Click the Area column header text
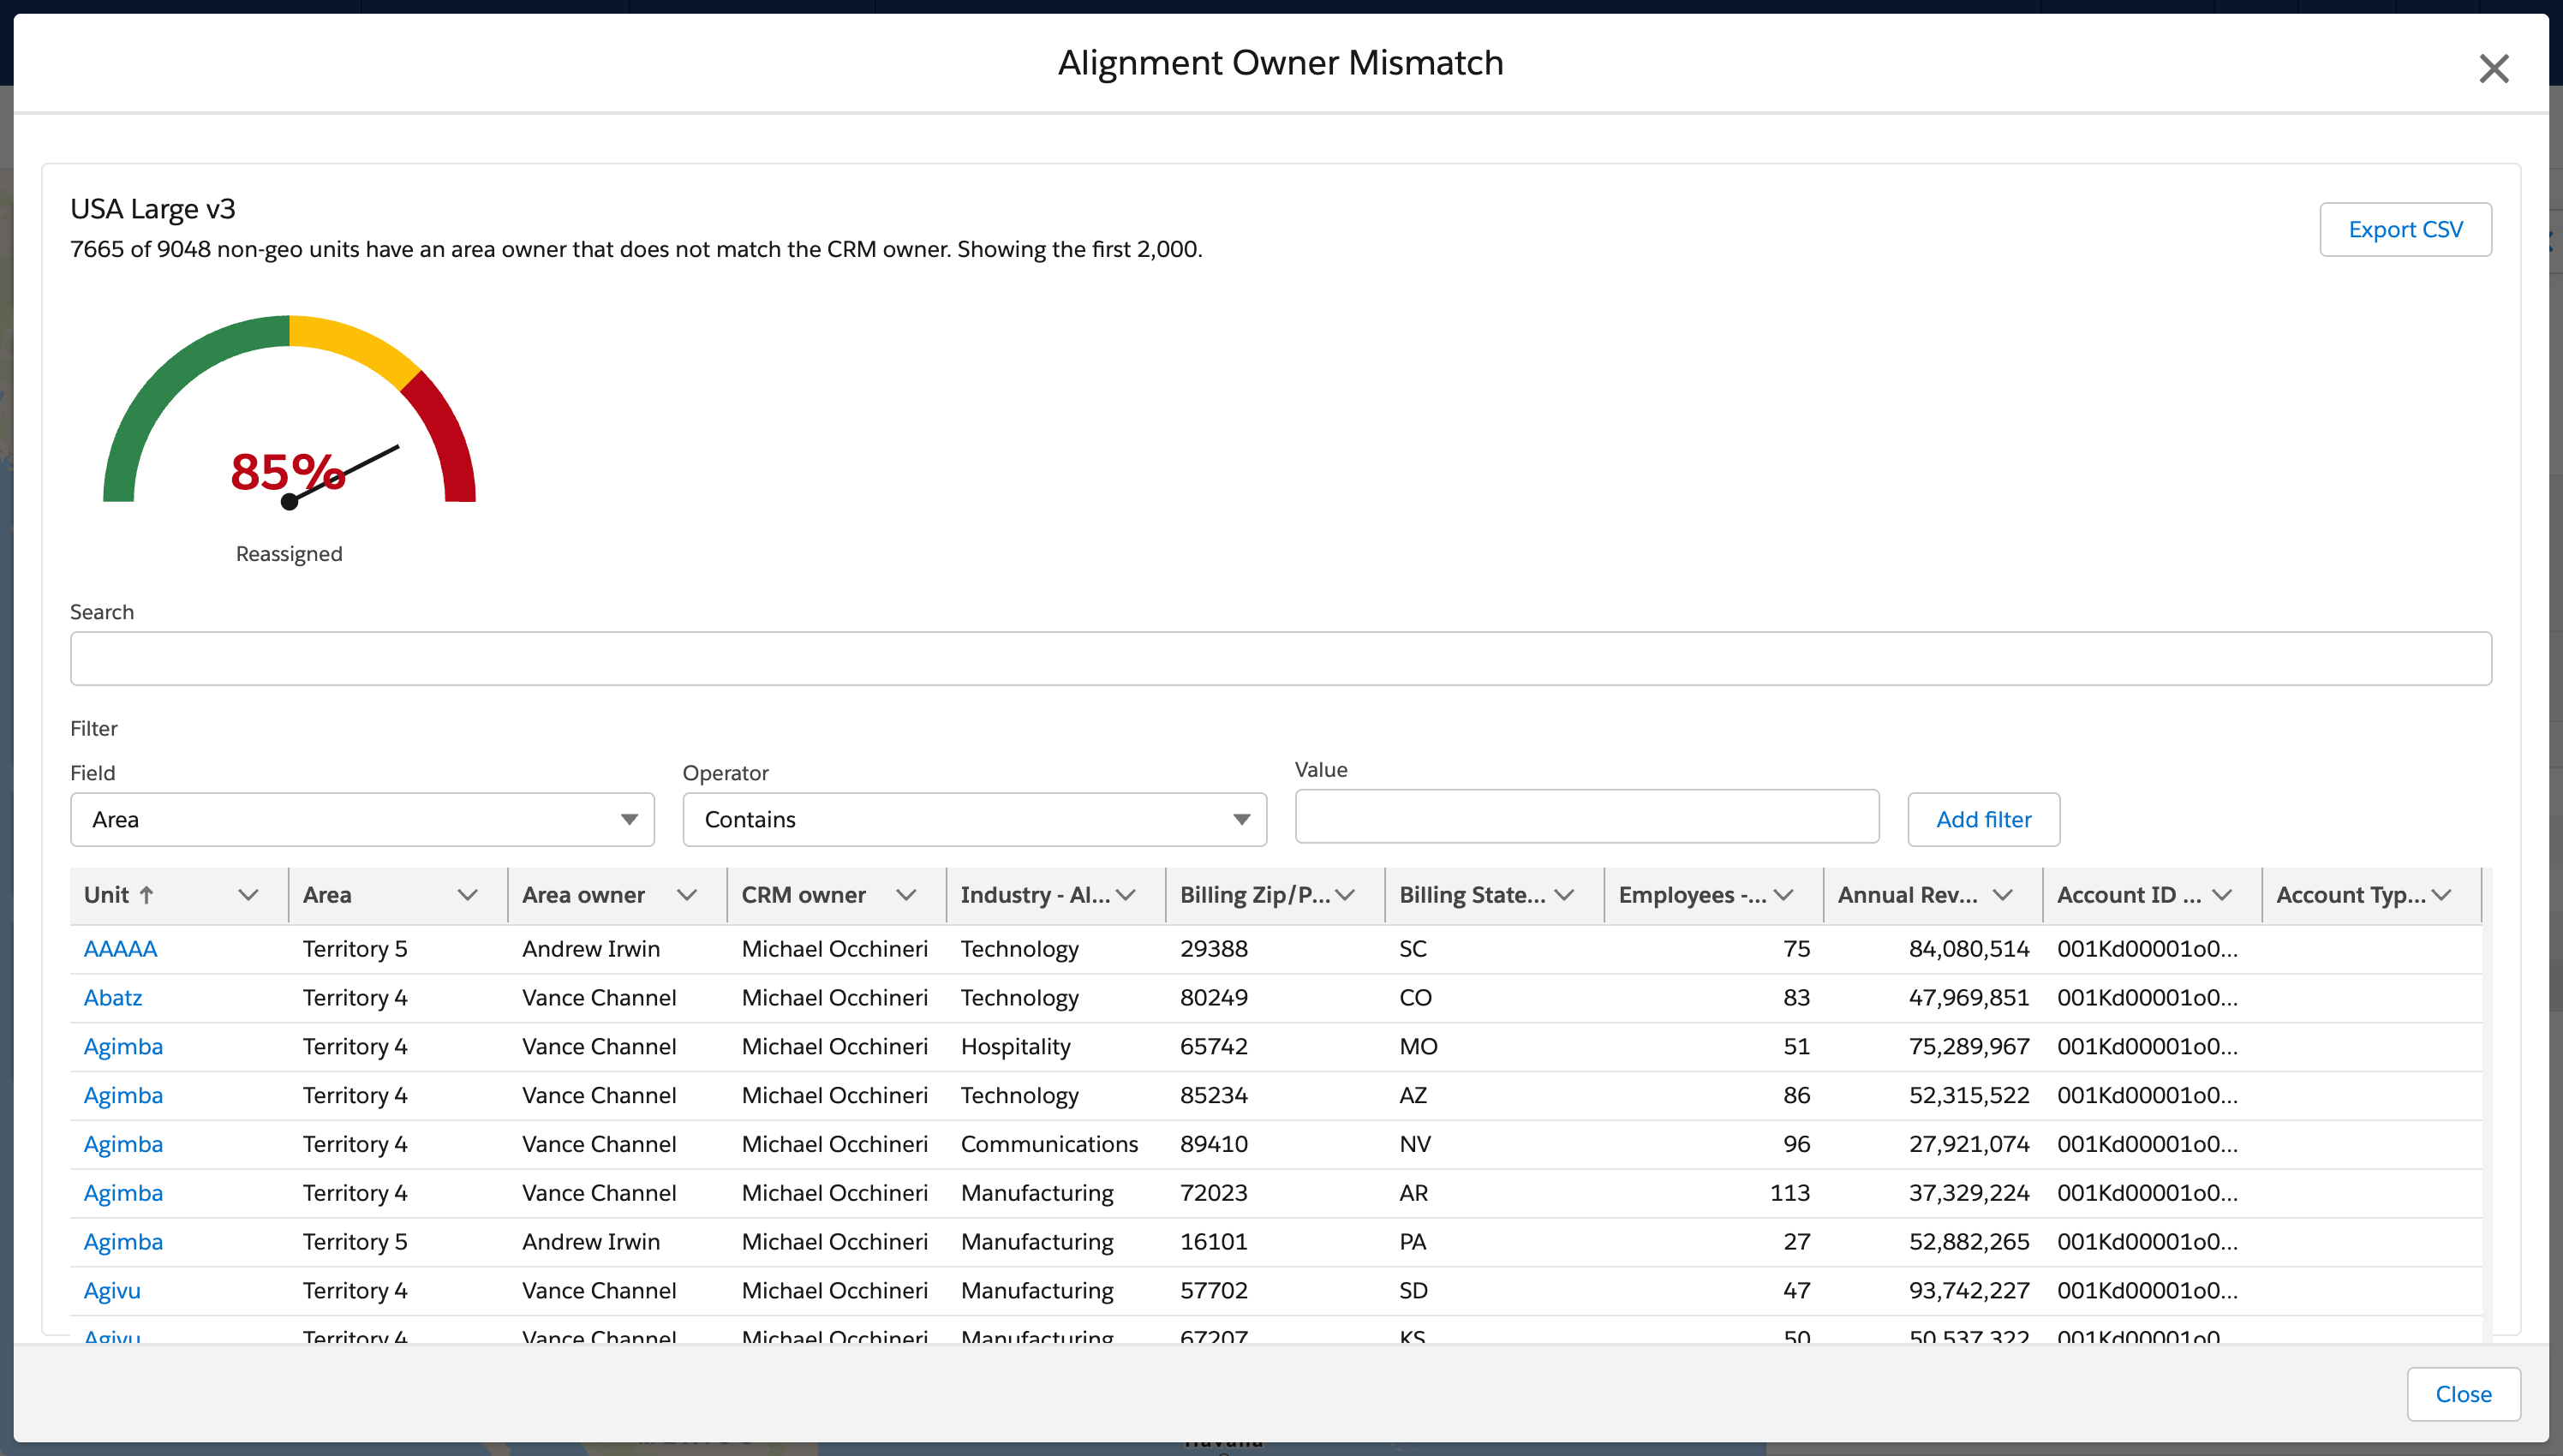This screenshot has width=2563, height=1456. point(327,895)
